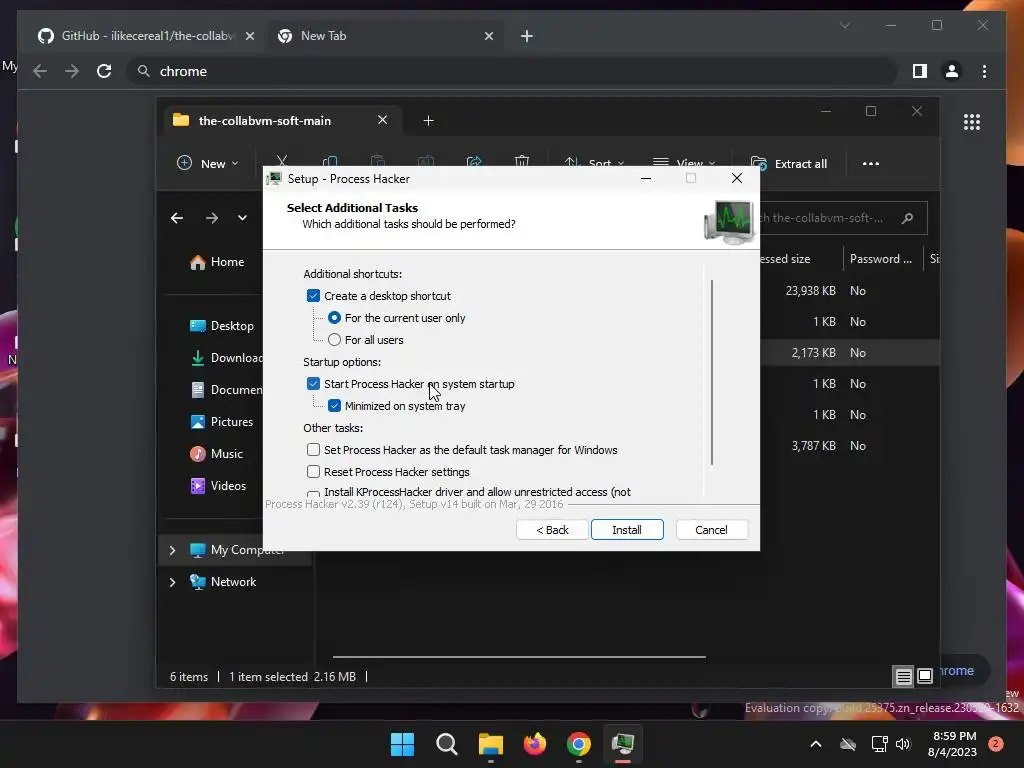Sort by Password column header

(881, 259)
